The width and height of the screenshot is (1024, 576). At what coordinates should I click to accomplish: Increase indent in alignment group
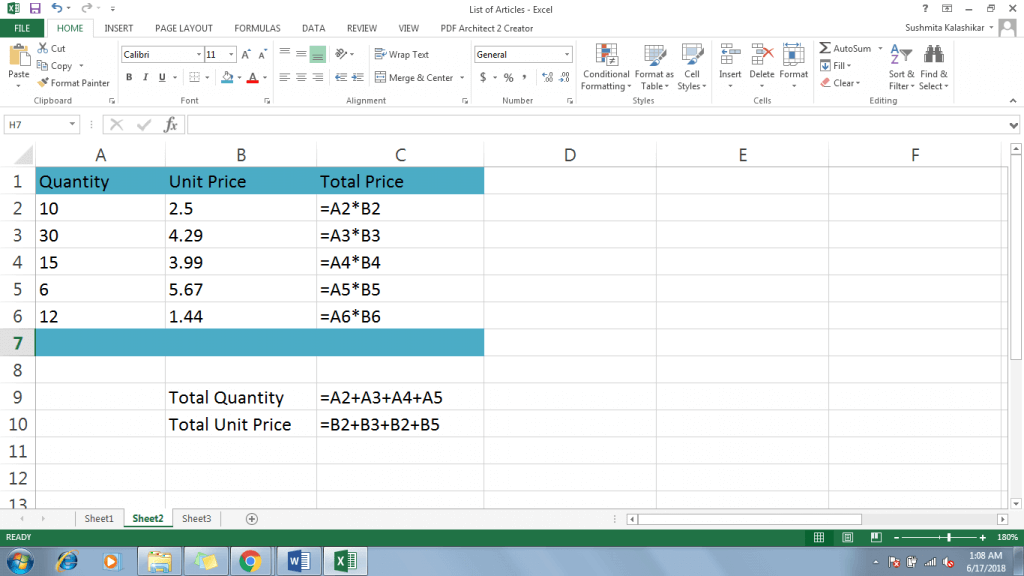tap(357, 78)
